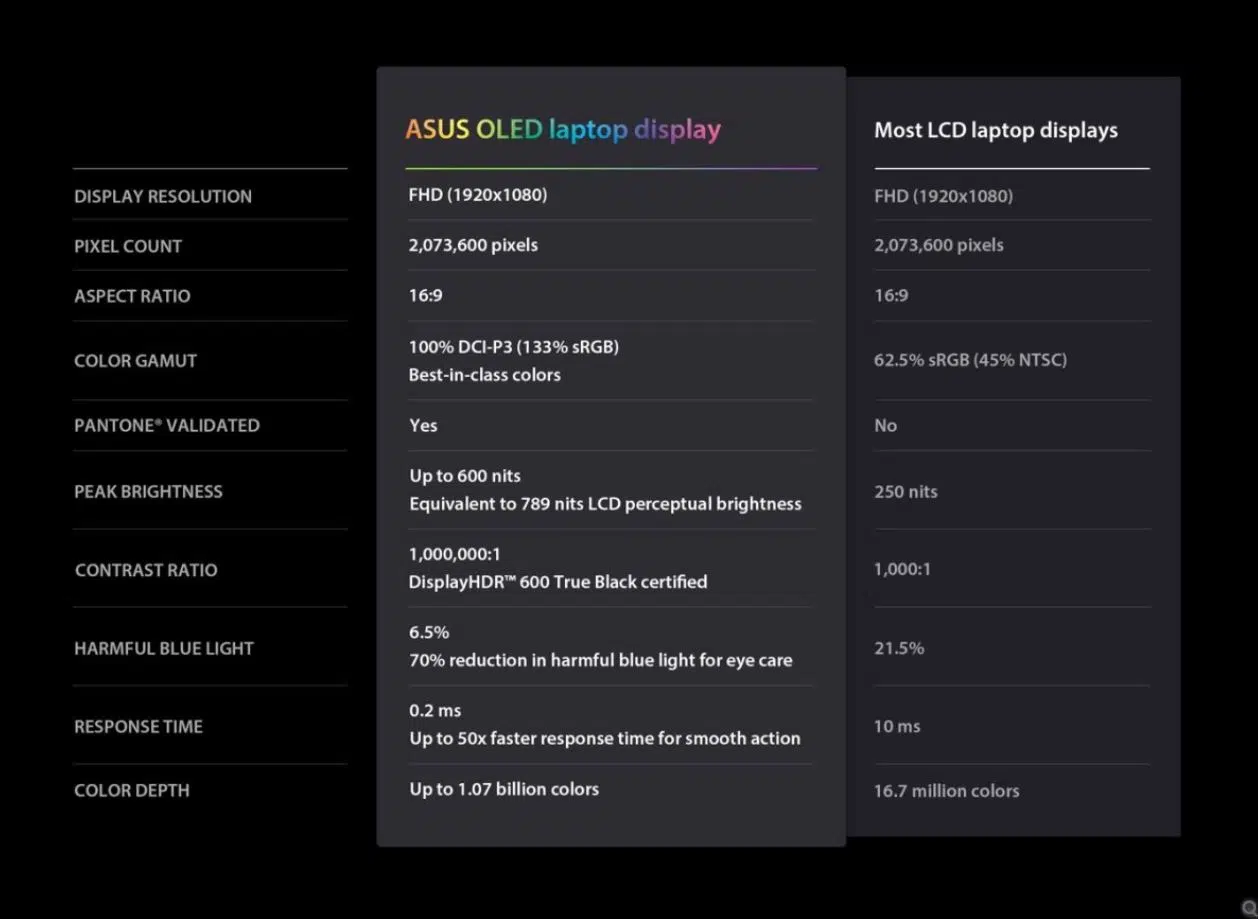Click the 'ASUS OLED laptop display' heading
Viewport: 1258px width, 919px height.
(x=563, y=130)
